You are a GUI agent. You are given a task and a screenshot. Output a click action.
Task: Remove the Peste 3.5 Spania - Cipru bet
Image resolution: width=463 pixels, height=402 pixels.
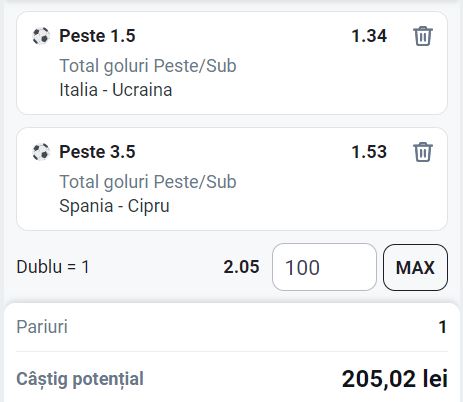[423, 152]
